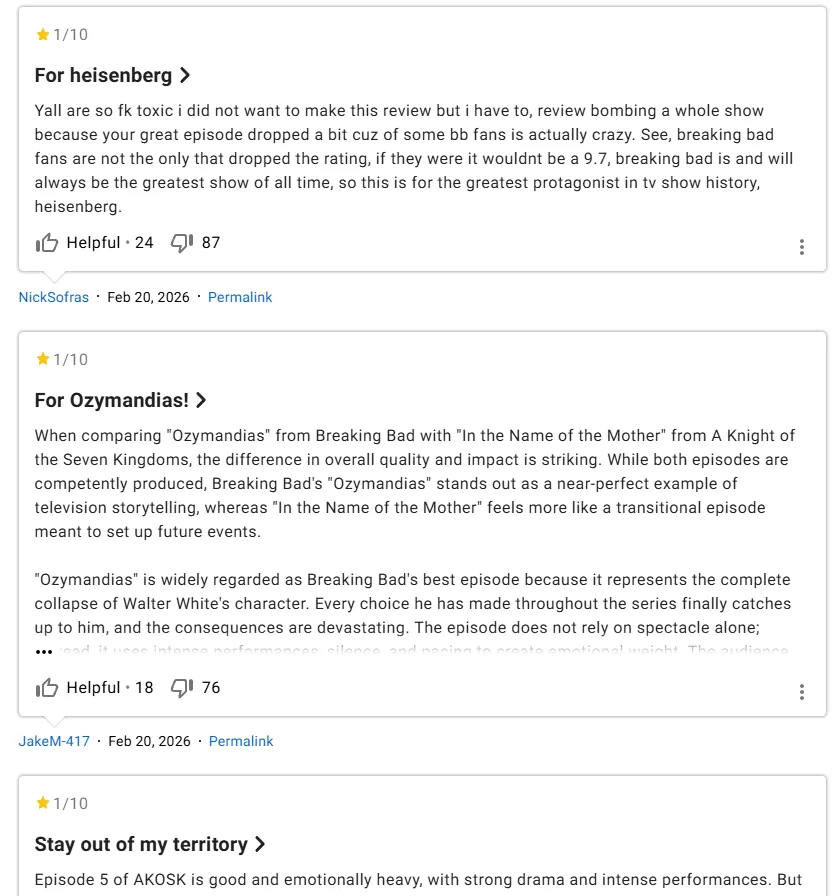
Task: Click the 'Helpful' label on 'For heisenberg' review
Action: [93, 243]
